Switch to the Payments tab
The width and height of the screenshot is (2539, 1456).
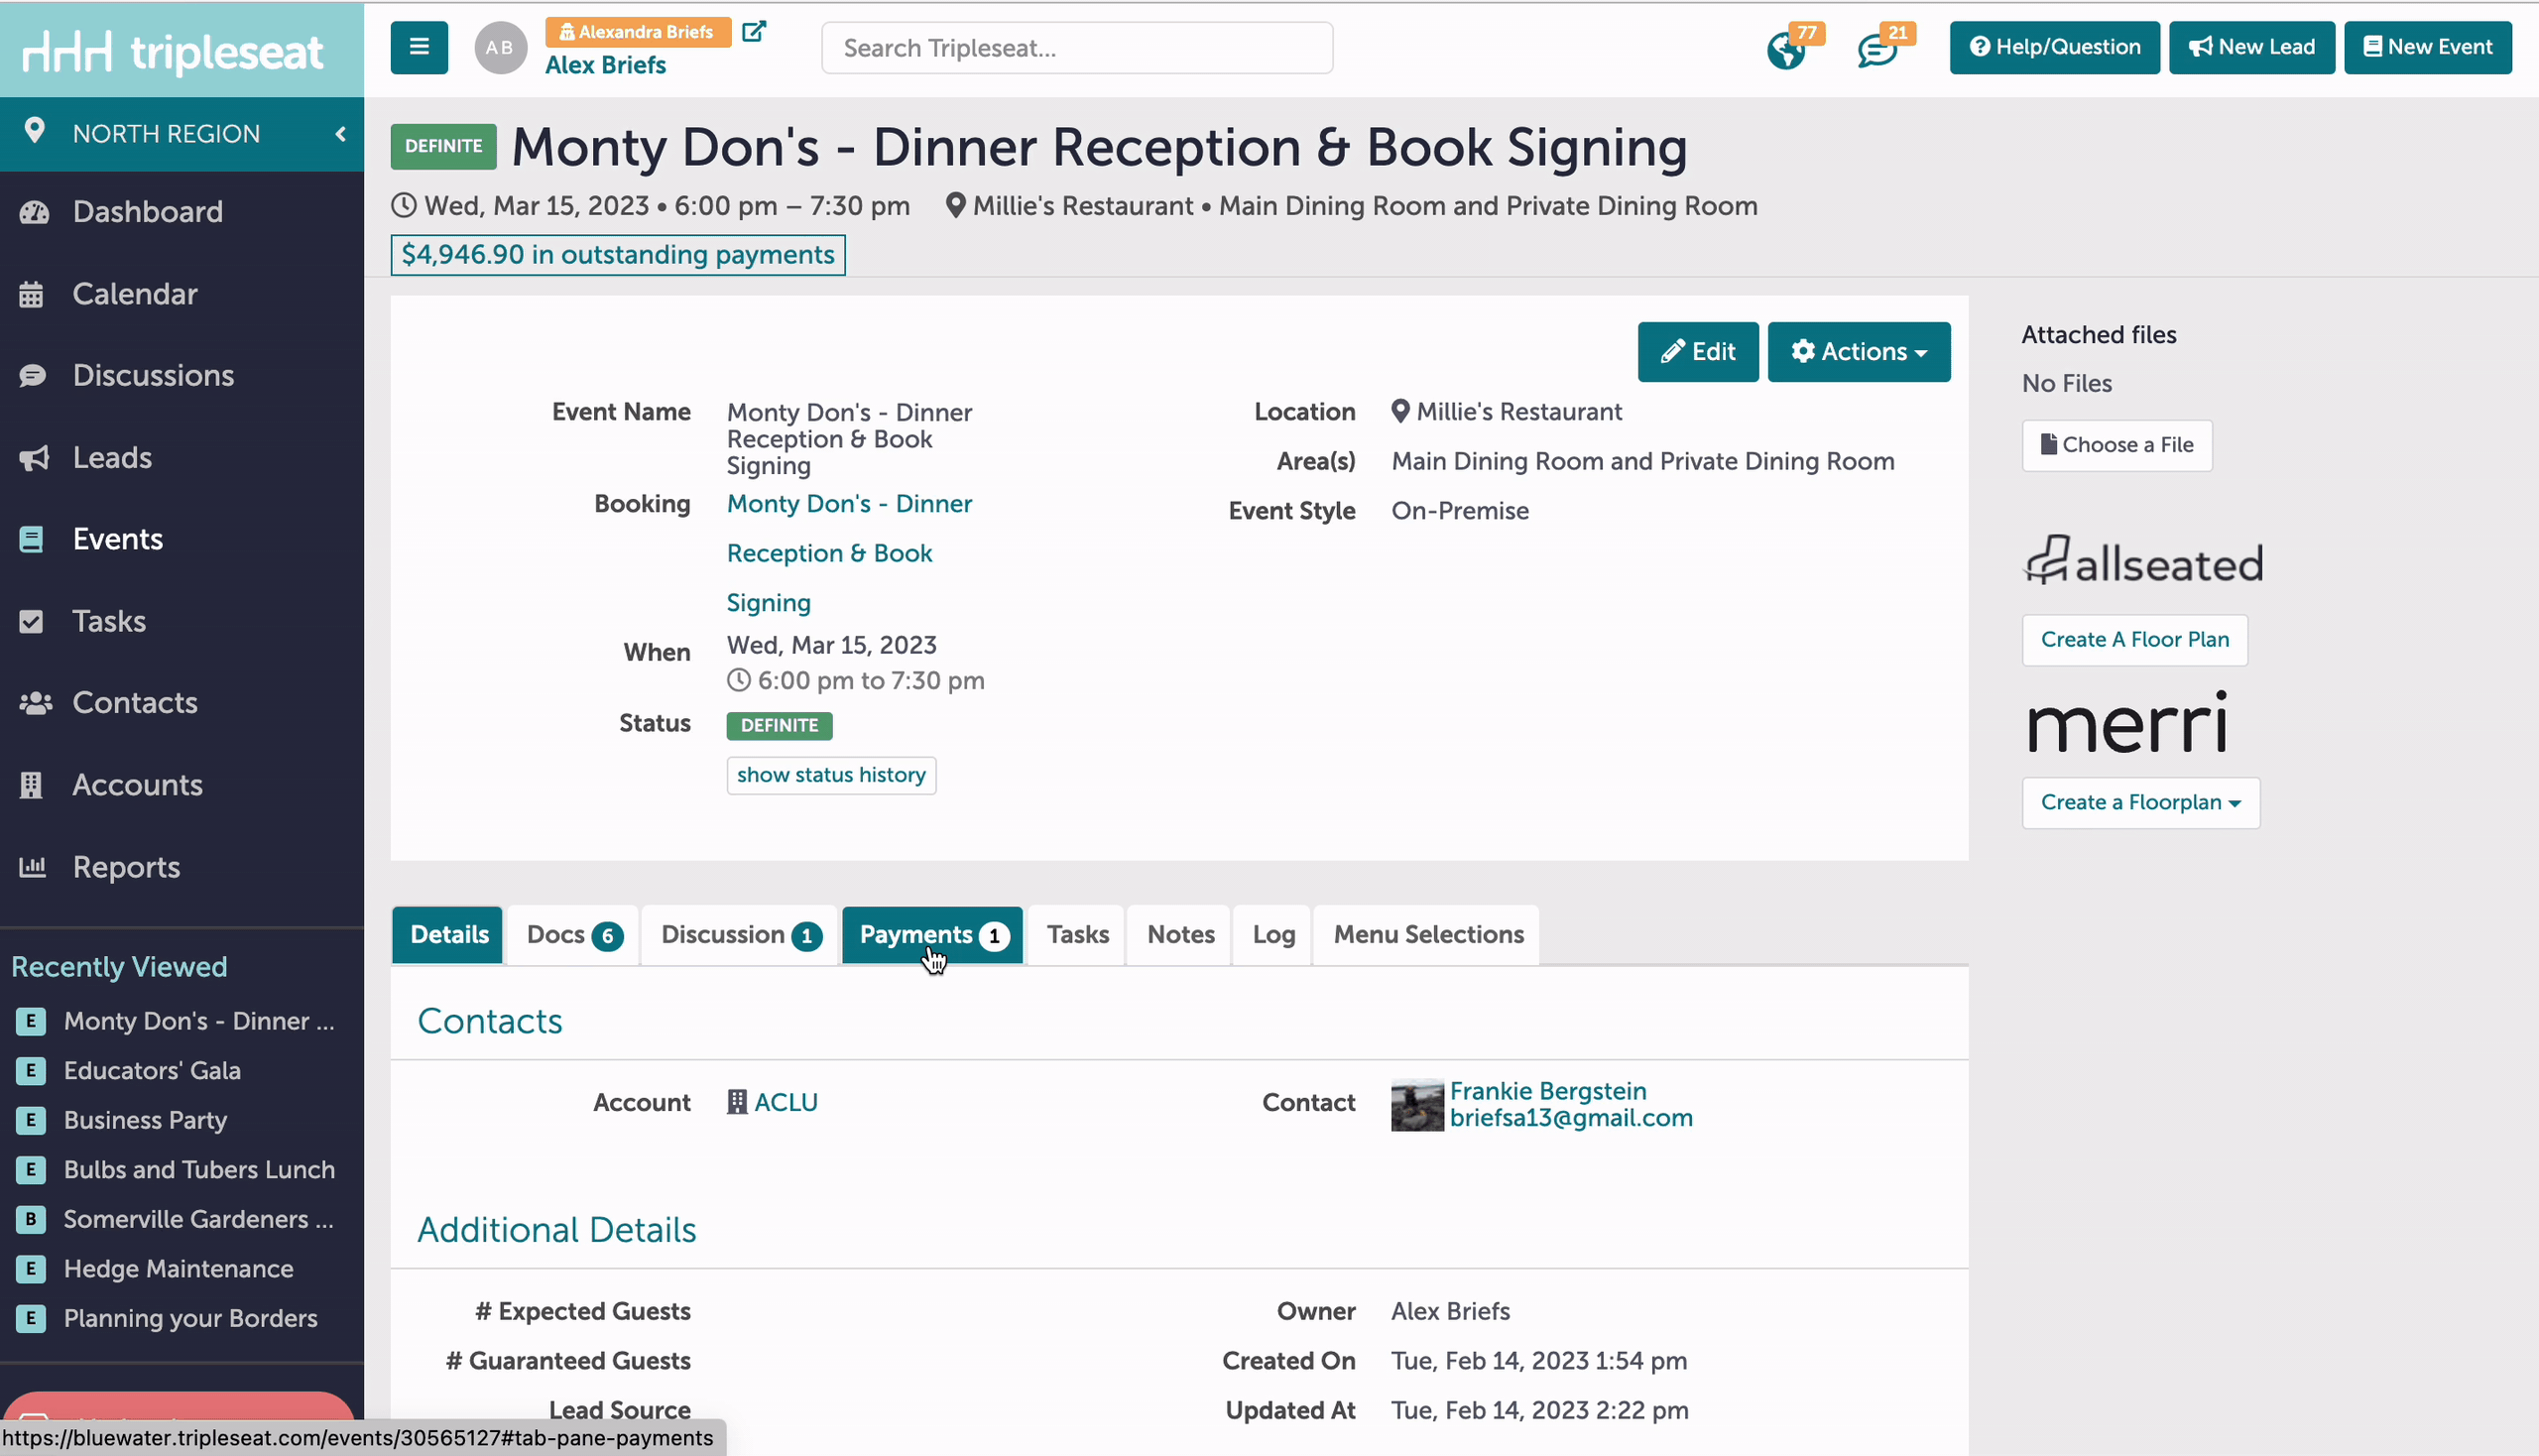tap(932, 934)
